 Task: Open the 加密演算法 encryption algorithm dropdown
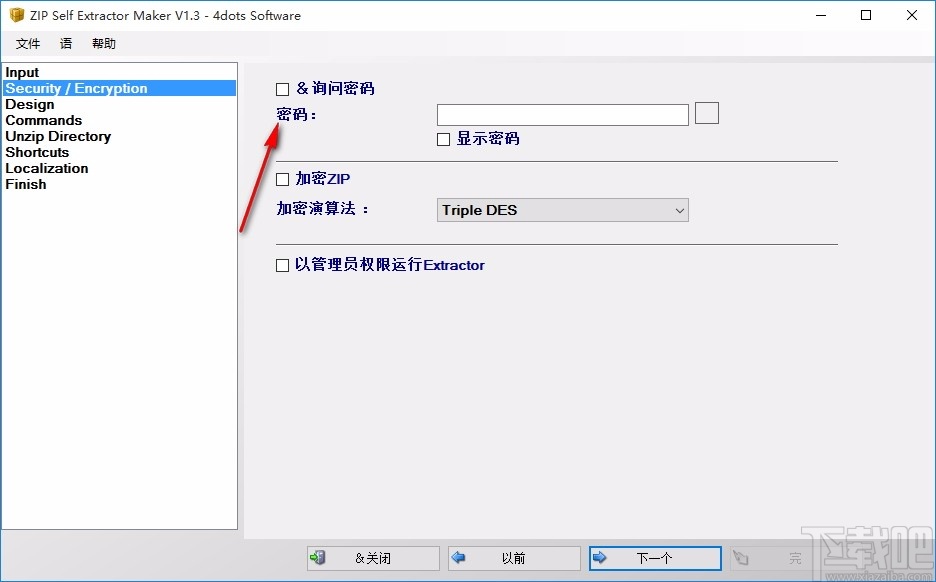pyautogui.click(x=562, y=210)
